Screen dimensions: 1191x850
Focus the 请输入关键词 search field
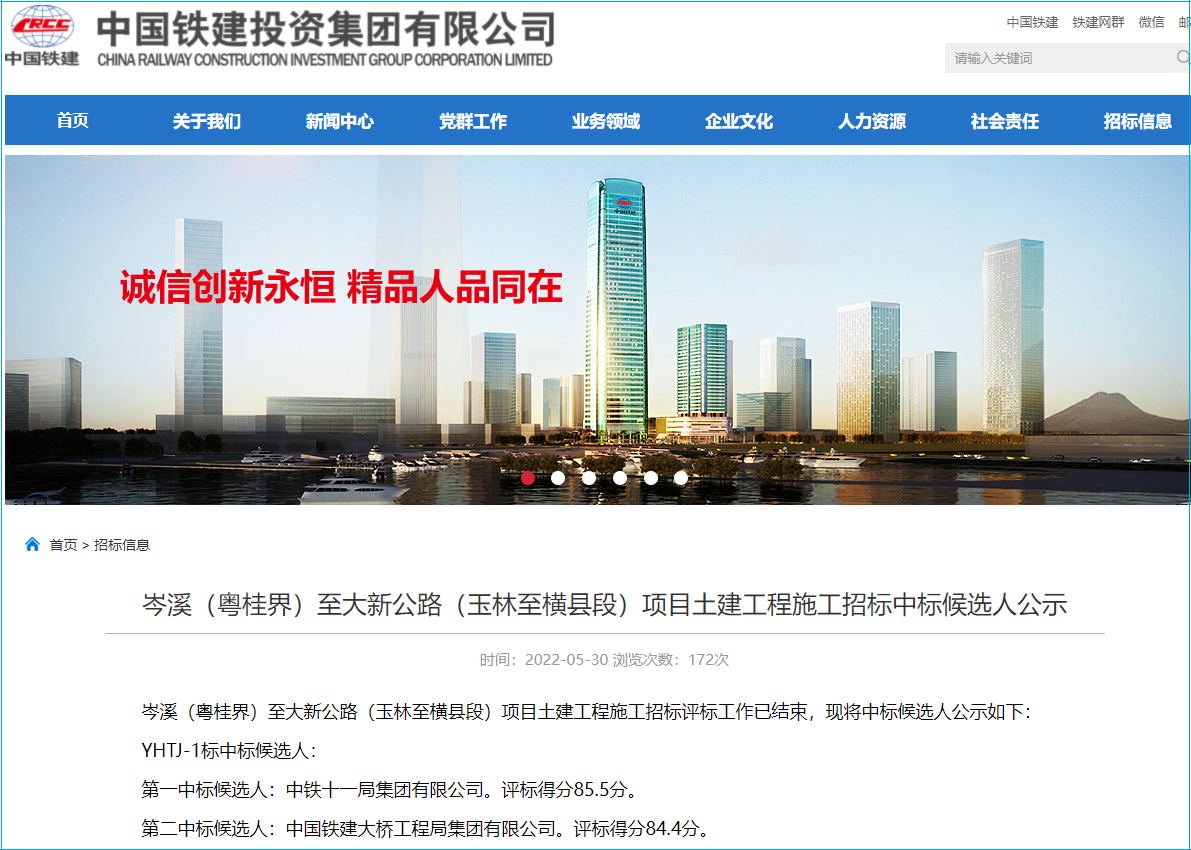pyautogui.click(x=1055, y=58)
